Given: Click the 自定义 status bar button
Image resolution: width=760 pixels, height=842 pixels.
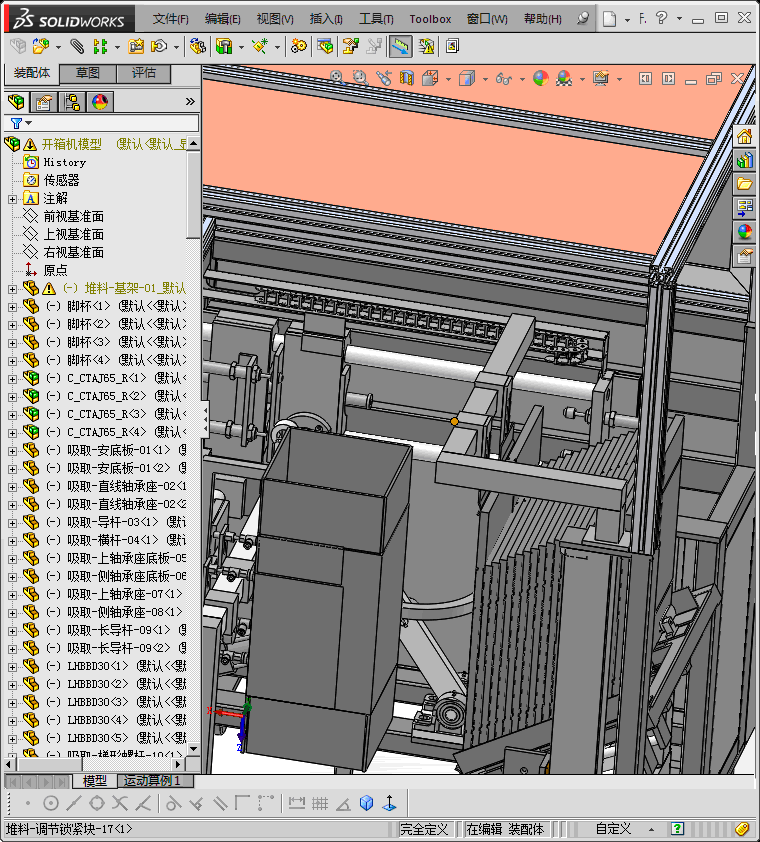Looking at the screenshot, I should pos(613,829).
